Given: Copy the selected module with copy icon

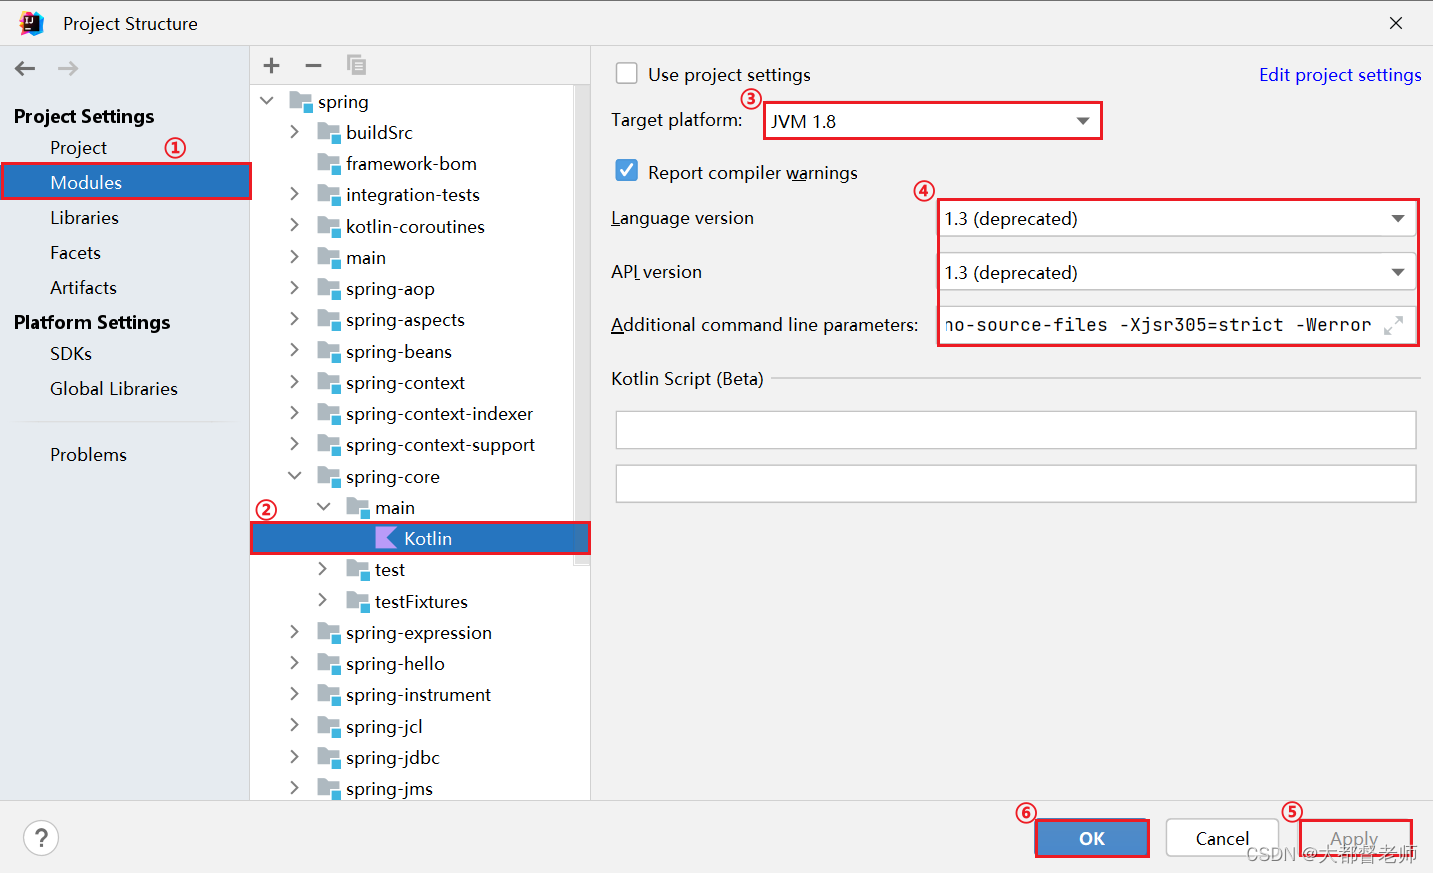Looking at the screenshot, I should (x=356, y=65).
